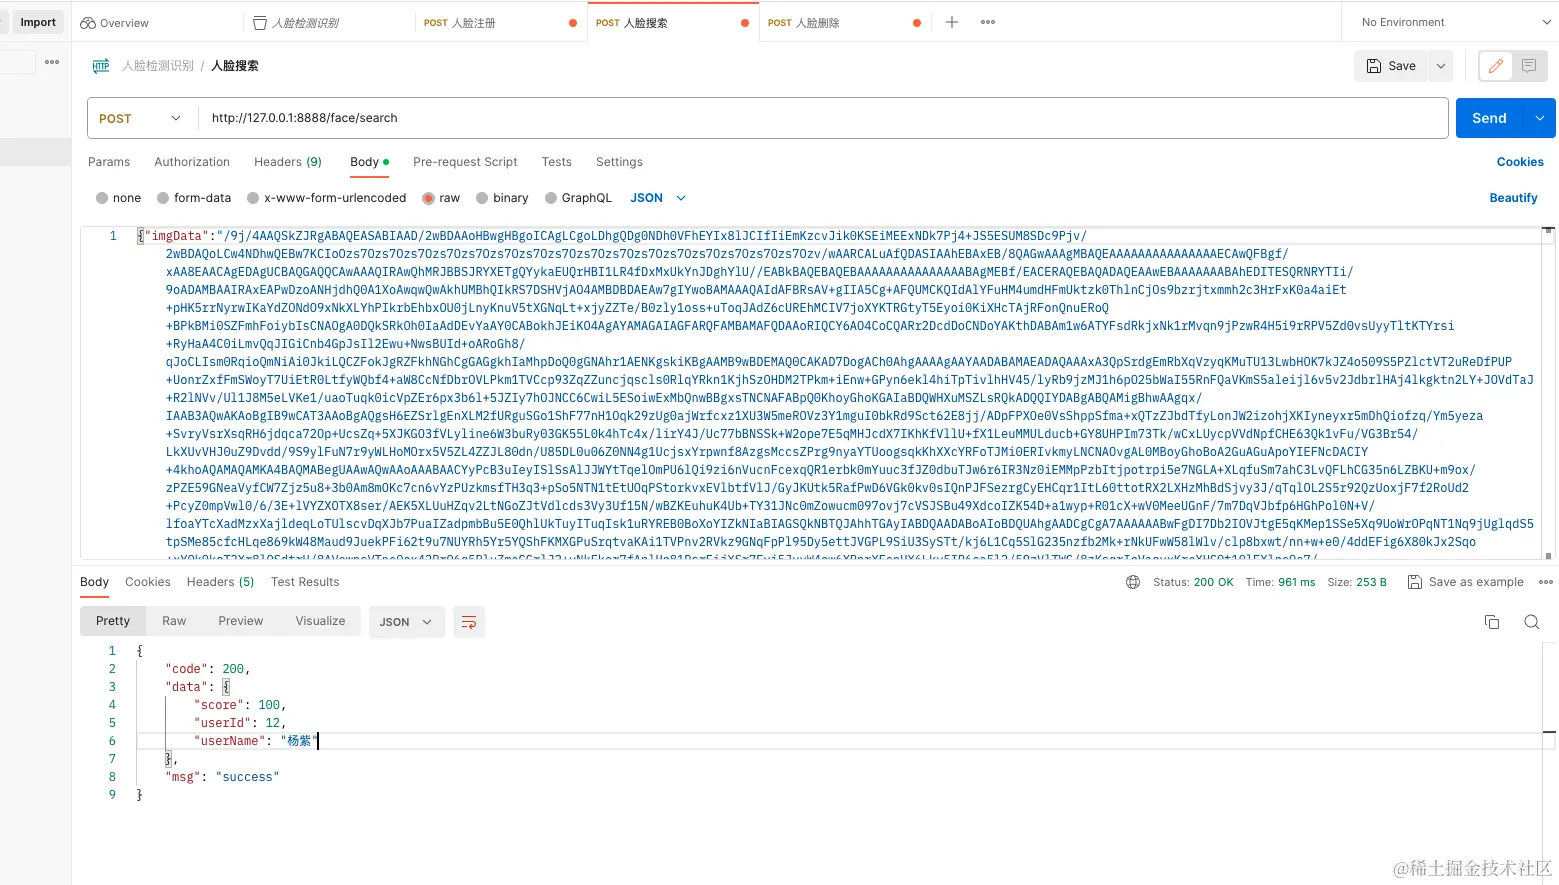
Task: Open the Tests tab
Action: pos(557,162)
